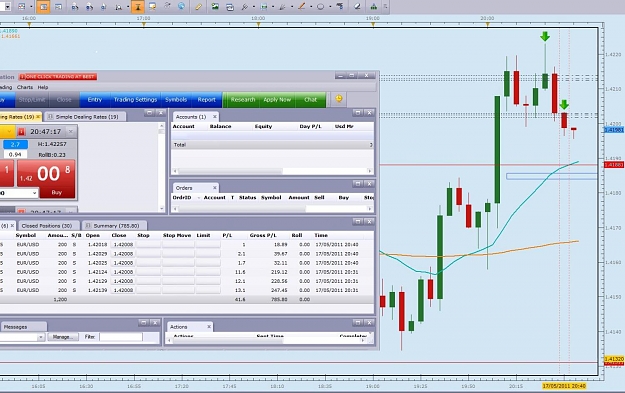This screenshot has height=393, width=625.
Task: Switch to Summary (785.80) tab
Action: (113, 226)
